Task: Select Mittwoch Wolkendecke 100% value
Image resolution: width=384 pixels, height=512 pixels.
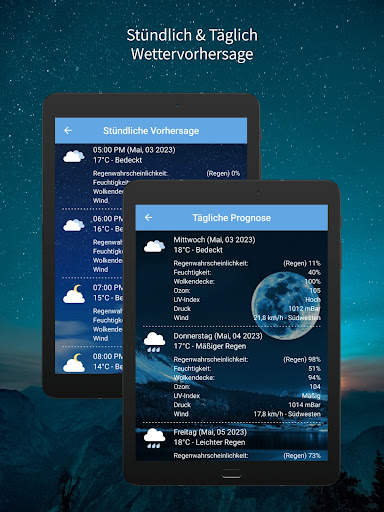Action: 312,281
